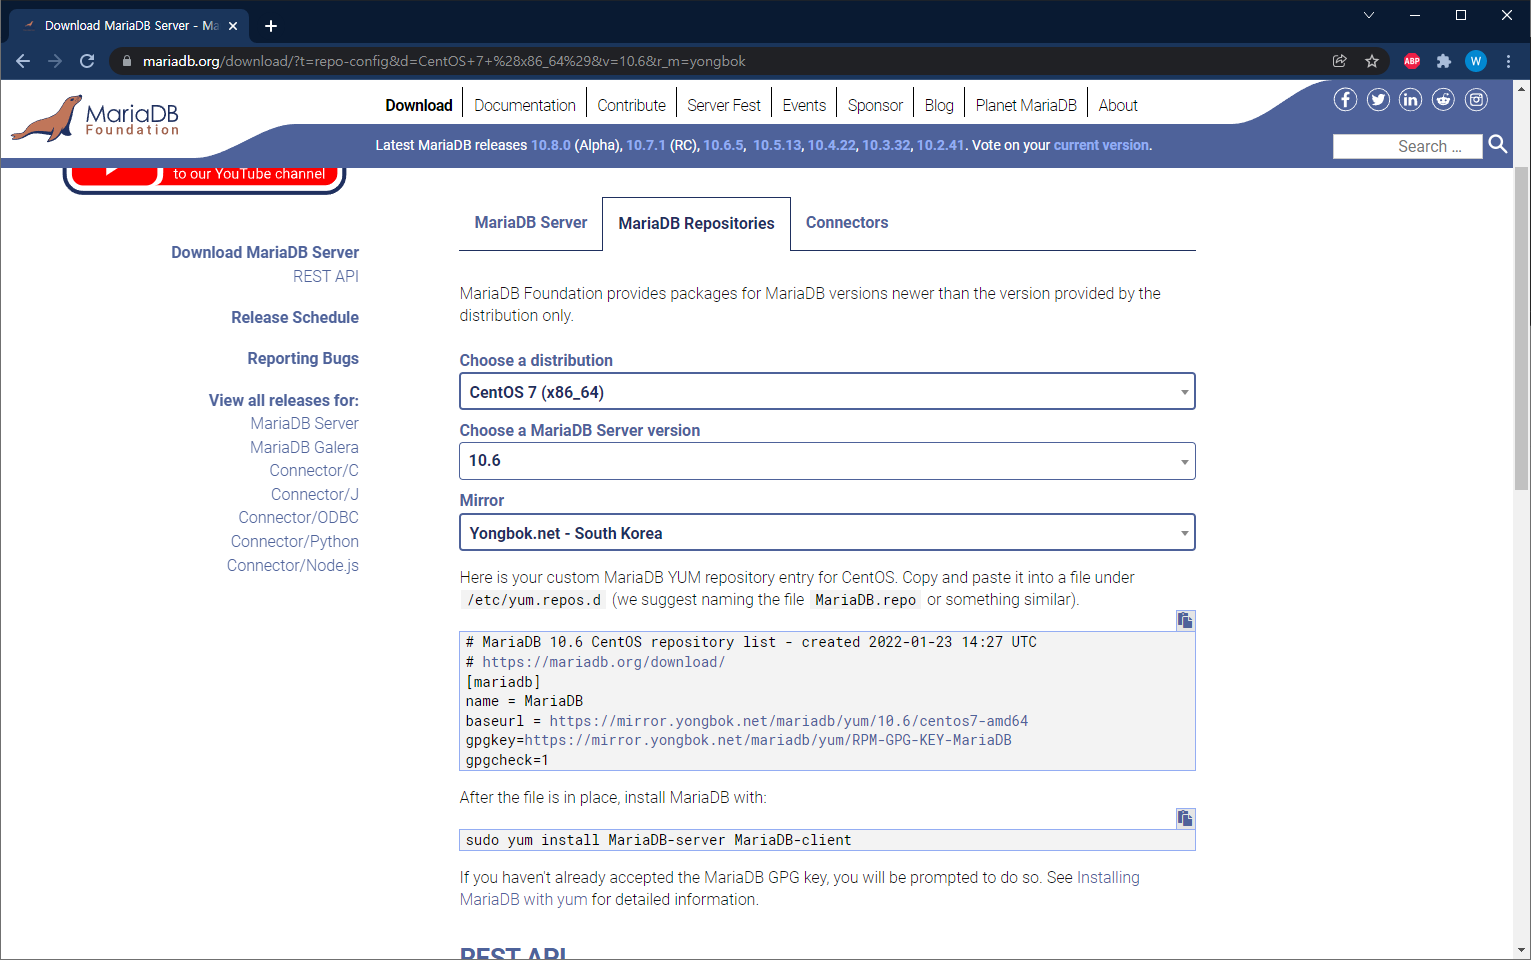This screenshot has width=1531, height=960.
Task: View site security lock information
Action: (127, 61)
